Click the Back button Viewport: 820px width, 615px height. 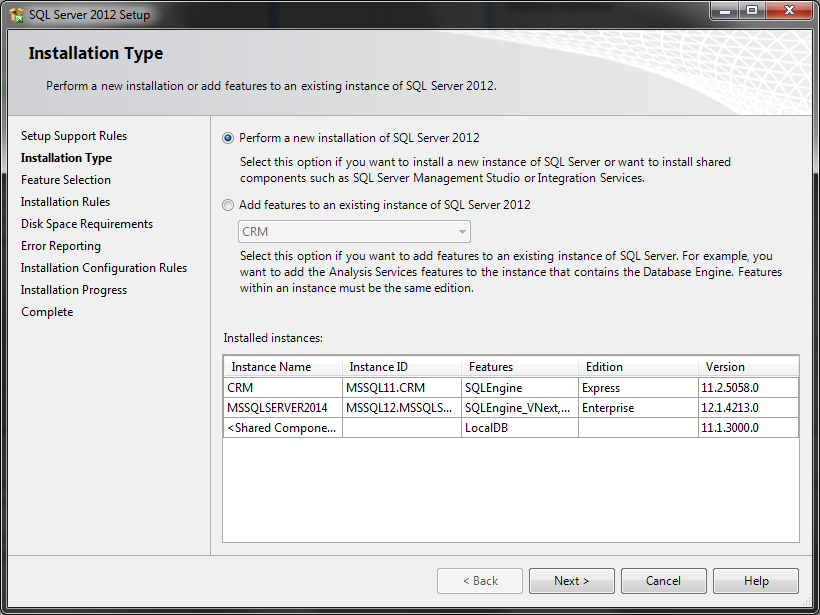[x=479, y=580]
